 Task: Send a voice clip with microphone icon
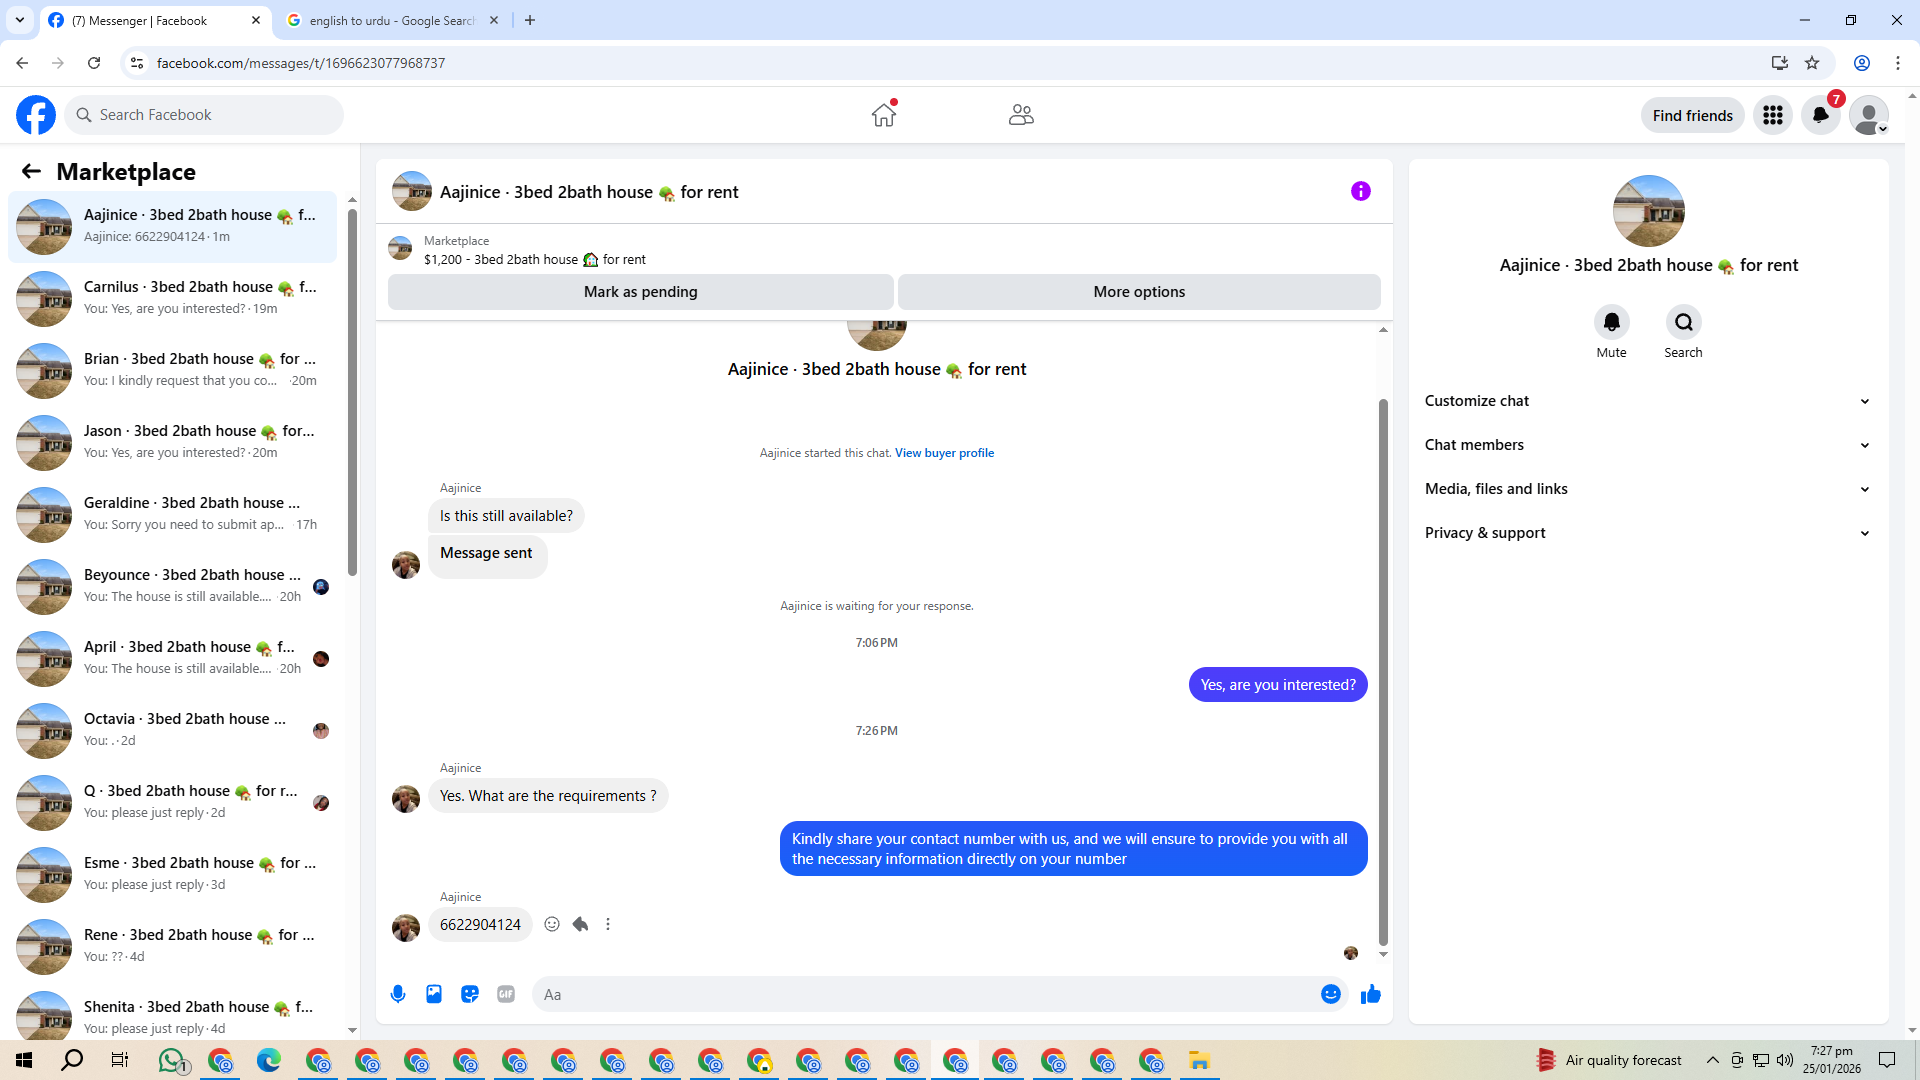coord(398,994)
